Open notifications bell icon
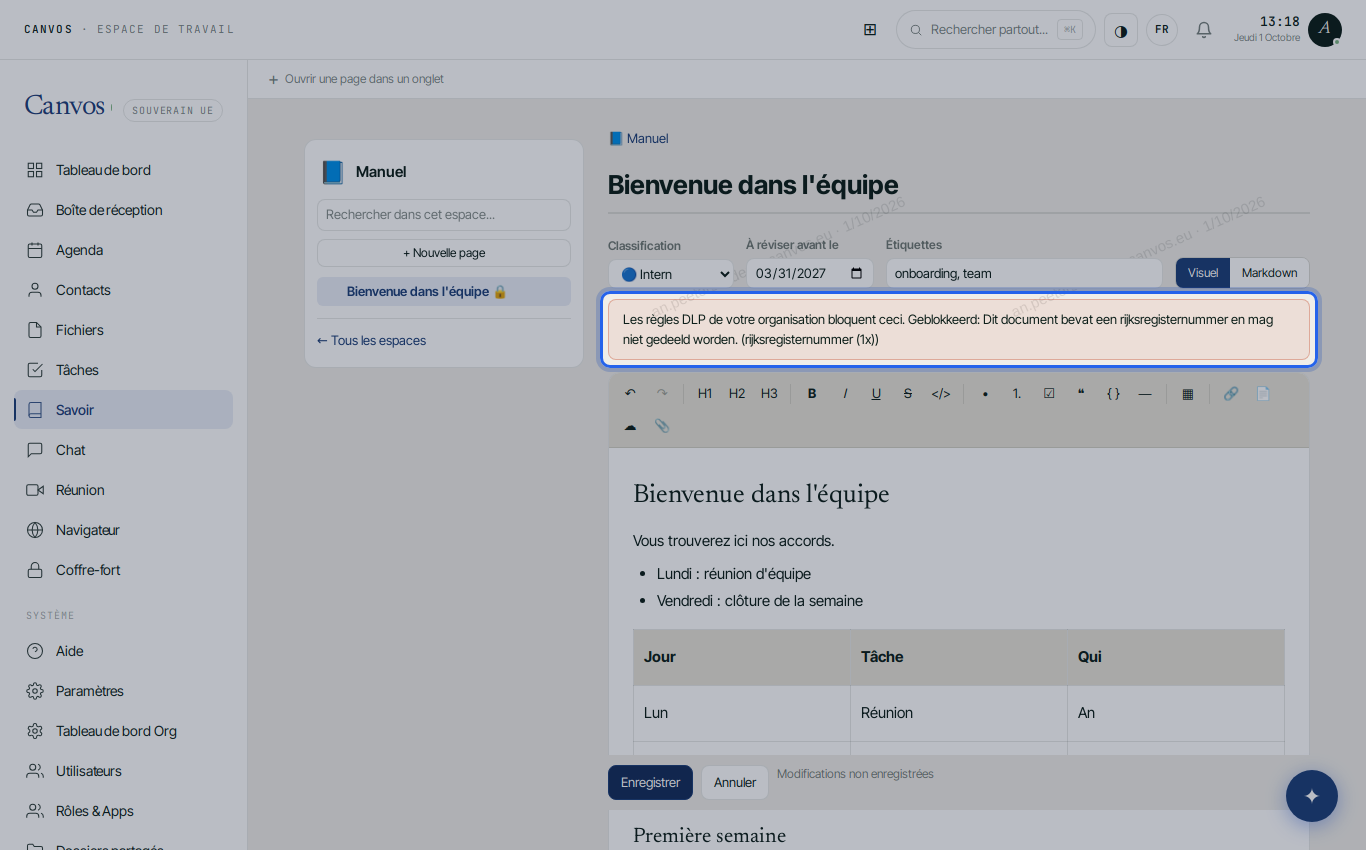Image resolution: width=1366 pixels, height=850 pixels. click(x=1204, y=30)
